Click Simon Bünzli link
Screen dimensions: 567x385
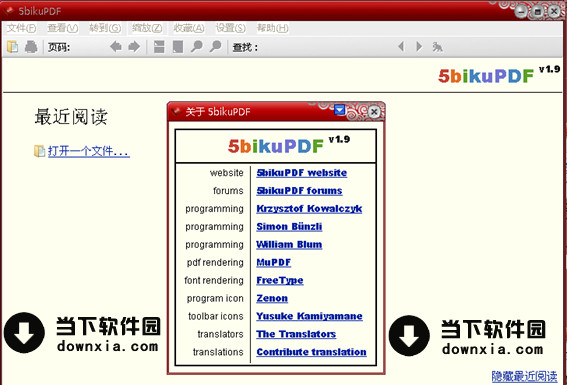(x=289, y=227)
